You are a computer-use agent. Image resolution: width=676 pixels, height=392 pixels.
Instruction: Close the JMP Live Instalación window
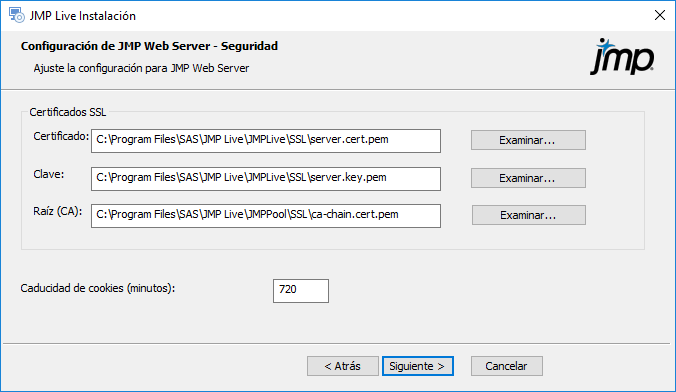click(x=659, y=15)
